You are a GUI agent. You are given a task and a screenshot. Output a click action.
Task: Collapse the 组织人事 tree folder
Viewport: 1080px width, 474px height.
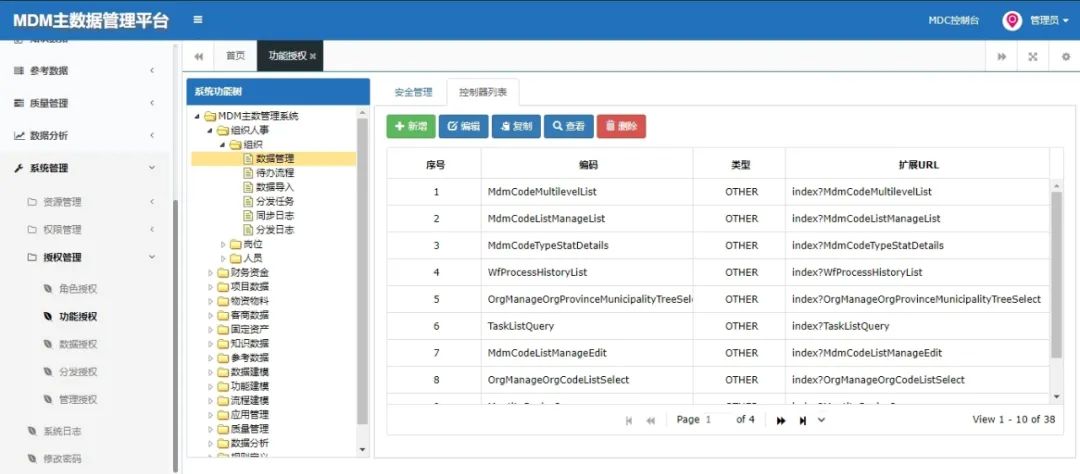[210, 130]
